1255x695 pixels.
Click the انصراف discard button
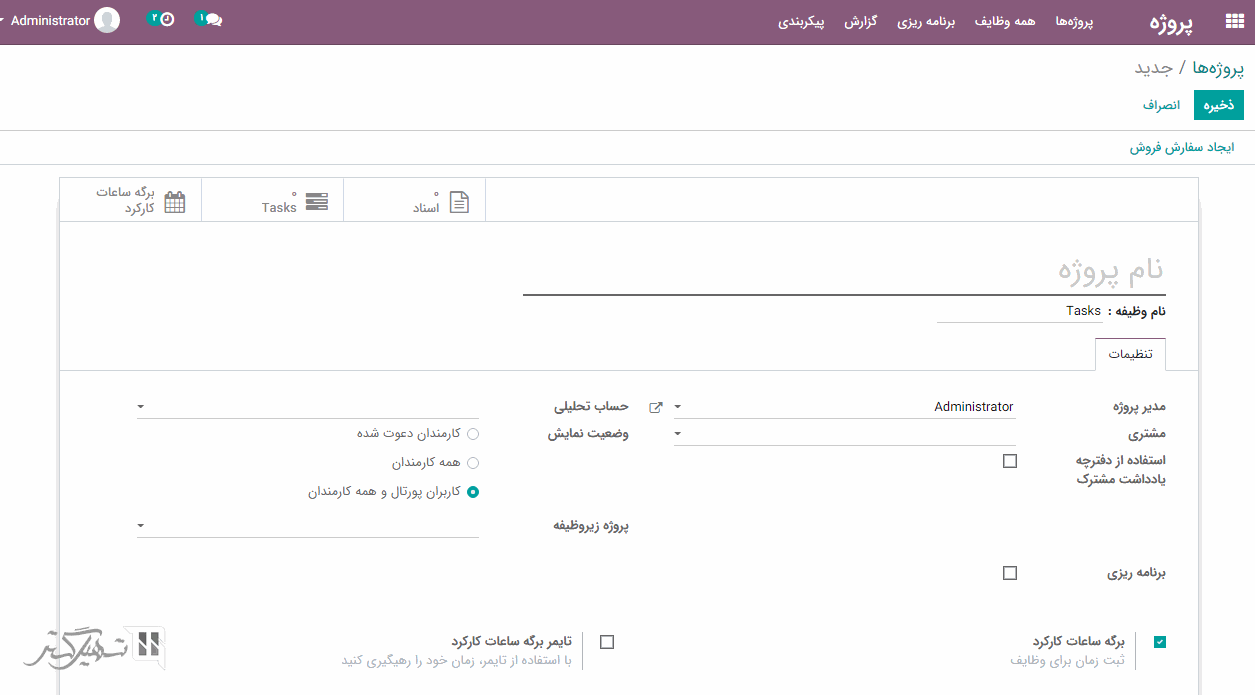pyautogui.click(x=1161, y=105)
